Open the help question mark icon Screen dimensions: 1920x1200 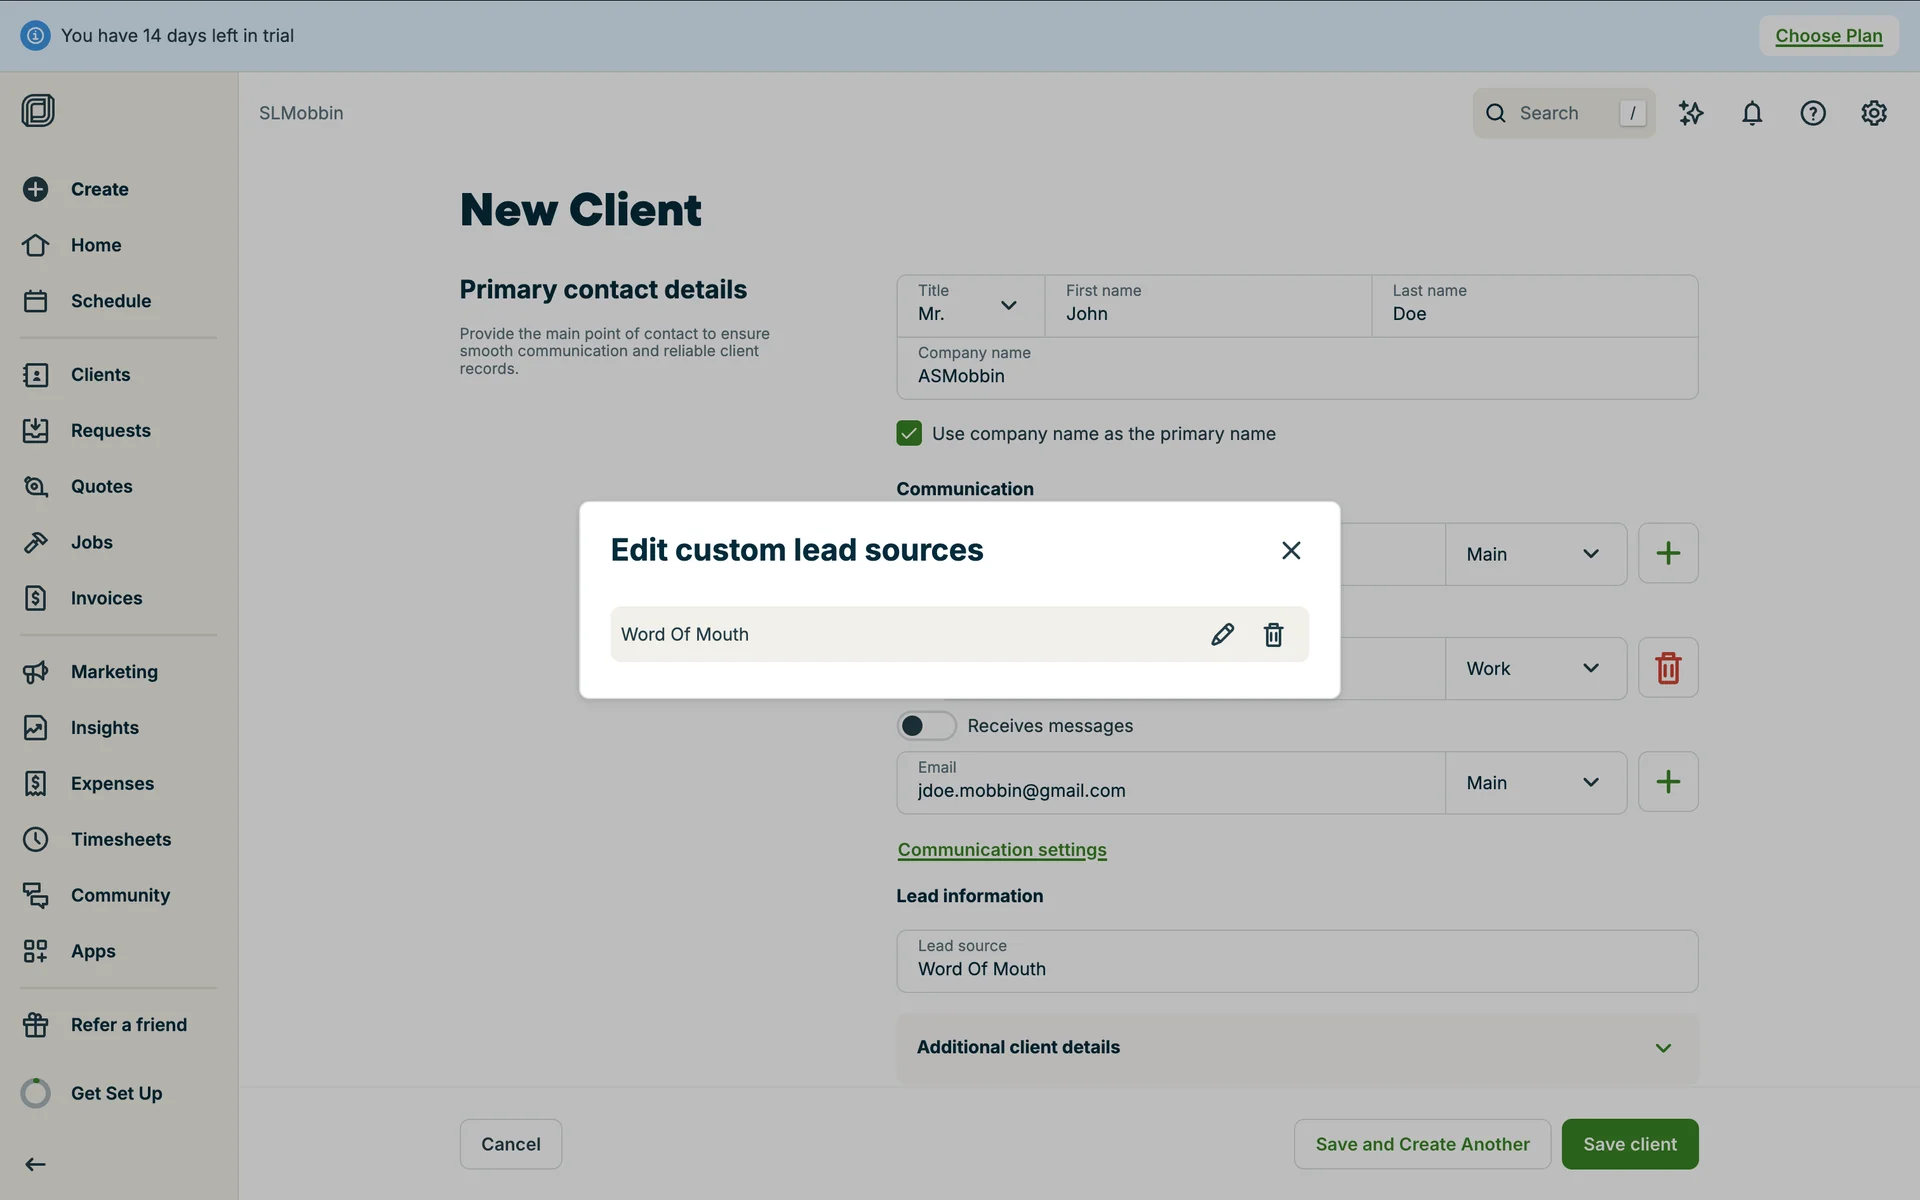1813,113
